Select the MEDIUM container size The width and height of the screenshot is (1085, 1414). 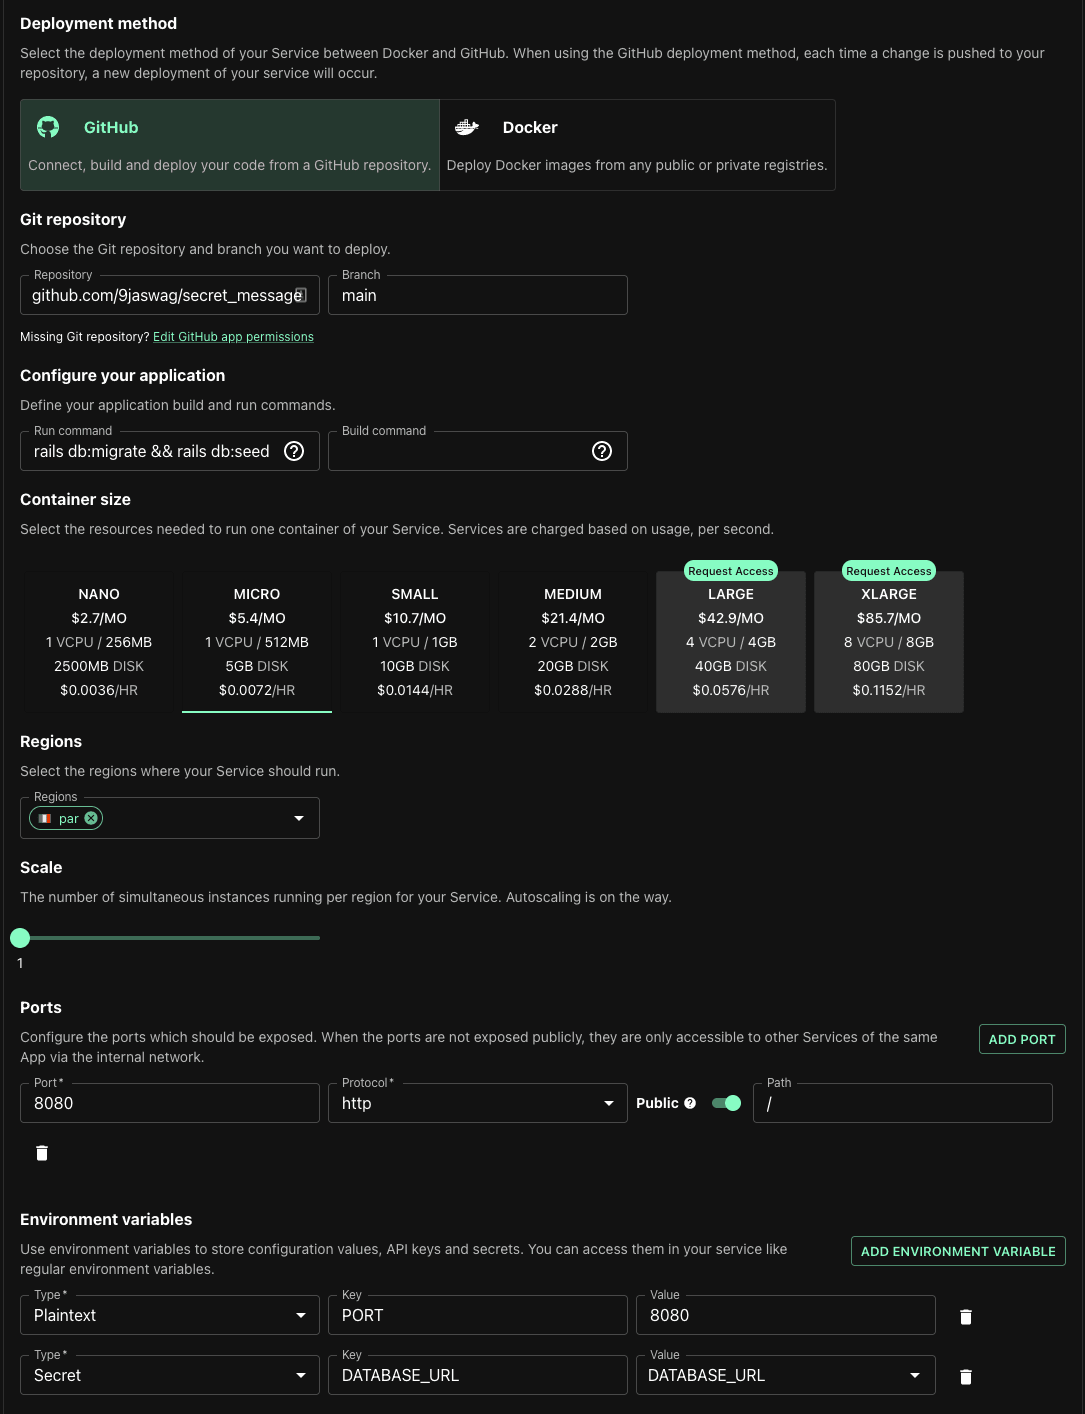click(573, 641)
